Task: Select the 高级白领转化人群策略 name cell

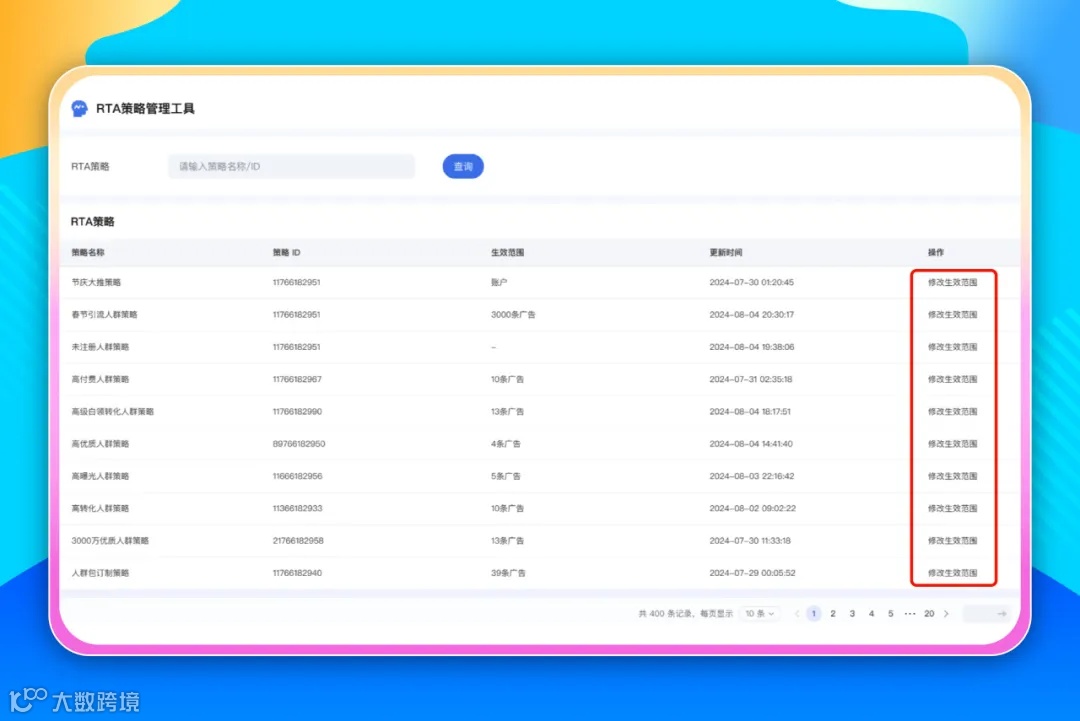Action: pyautogui.click(x=112, y=412)
